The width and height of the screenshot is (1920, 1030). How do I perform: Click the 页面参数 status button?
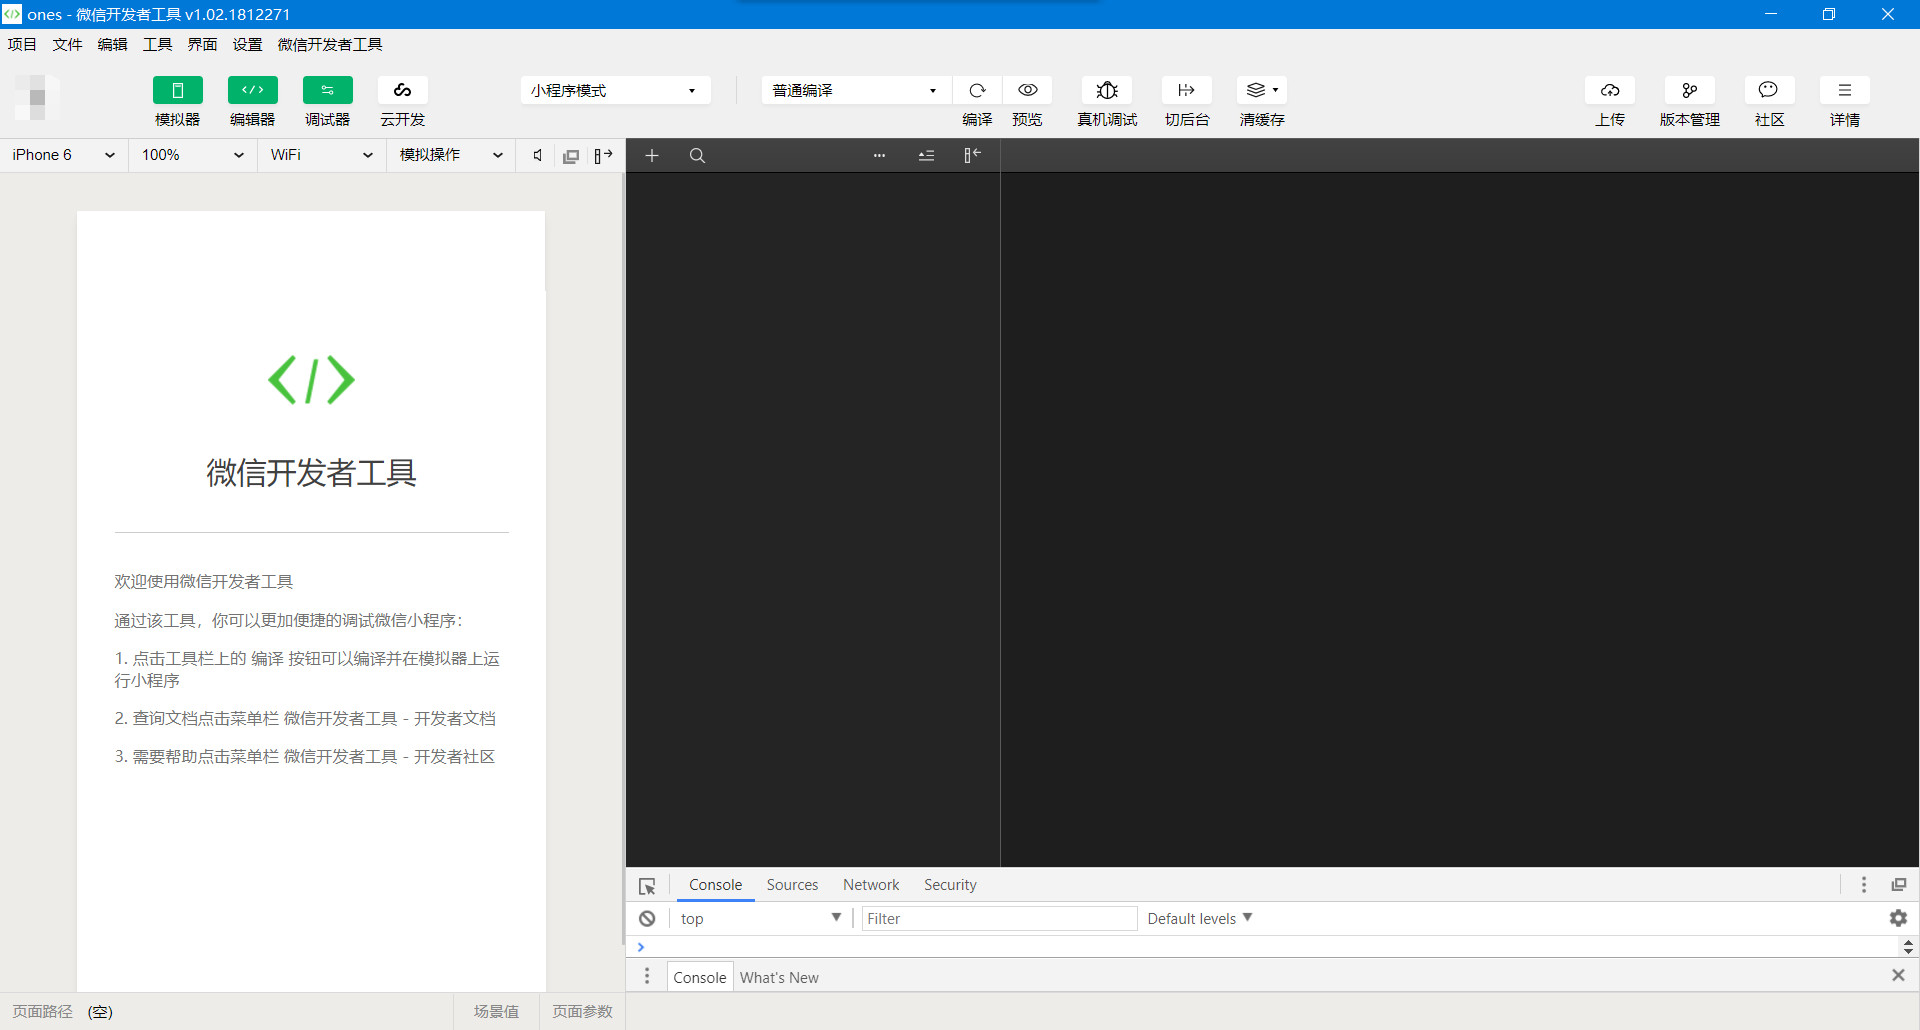click(x=582, y=1011)
